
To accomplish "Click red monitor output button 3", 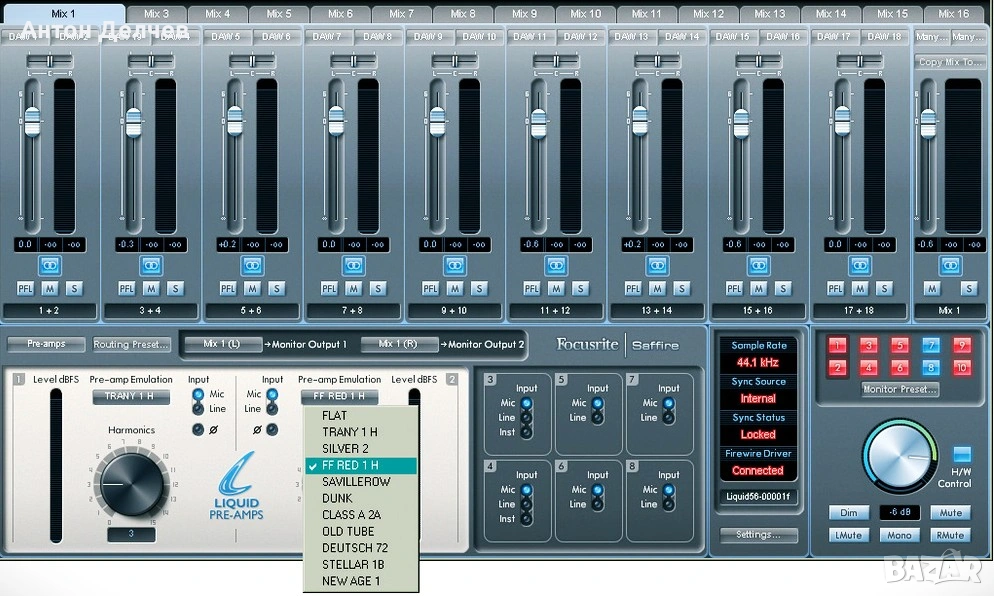I will point(869,346).
